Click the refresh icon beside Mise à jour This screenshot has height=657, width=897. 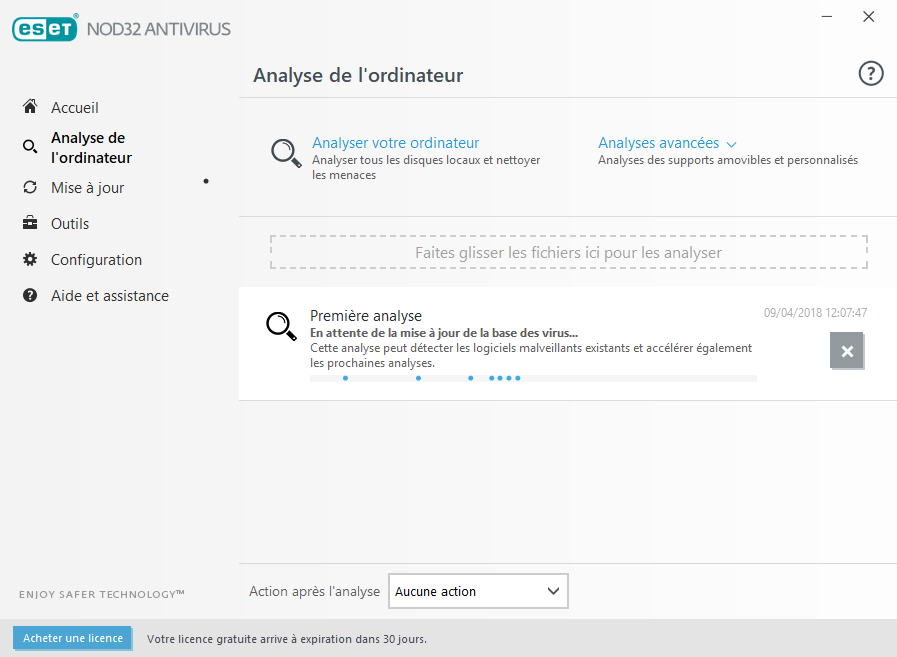[x=30, y=187]
